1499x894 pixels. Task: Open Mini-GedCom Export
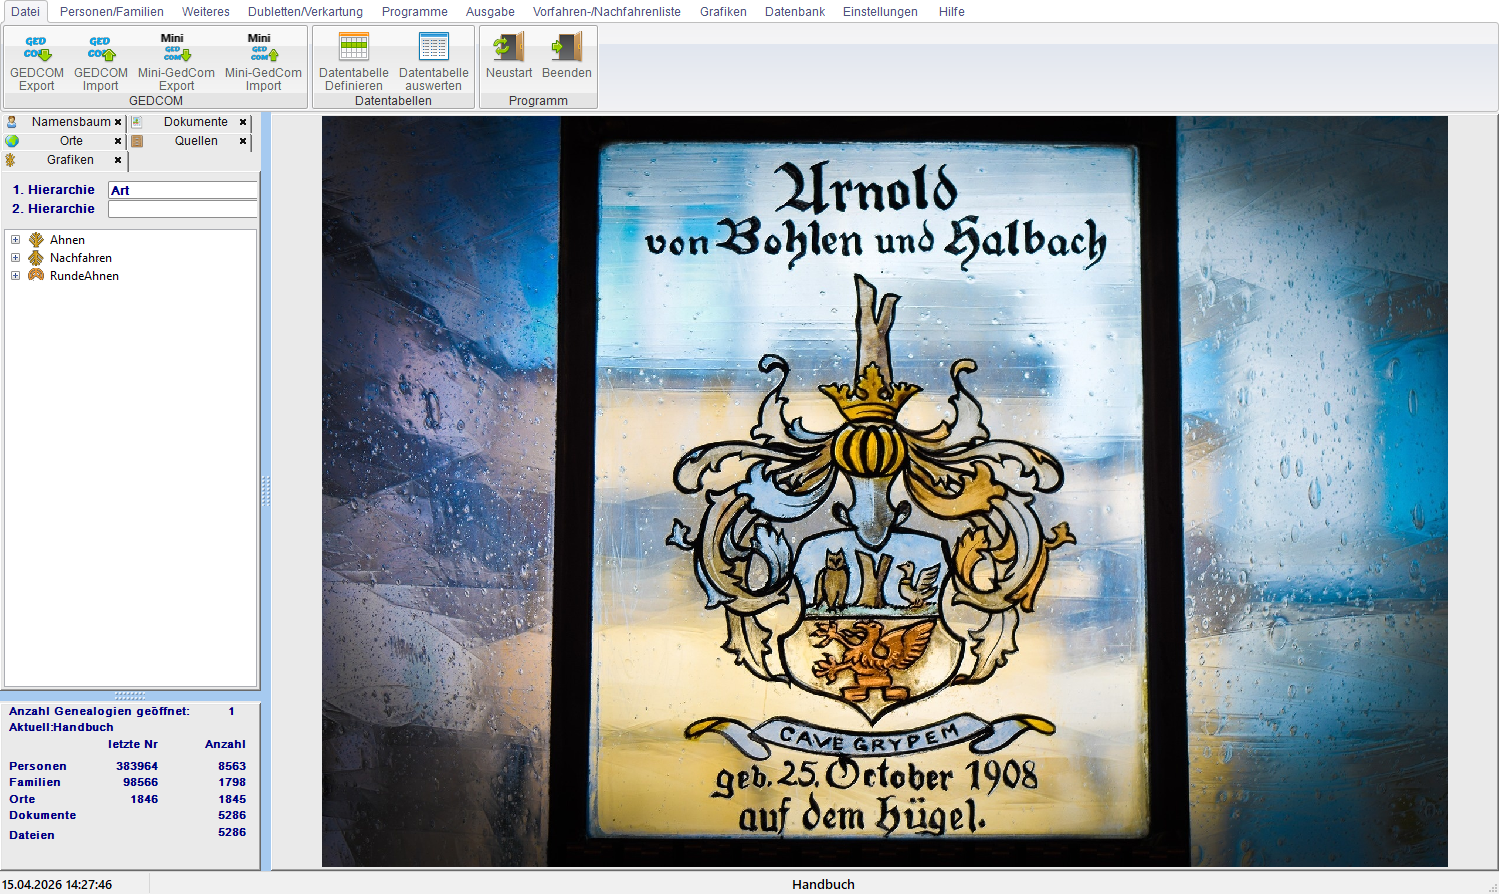pos(176,49)
